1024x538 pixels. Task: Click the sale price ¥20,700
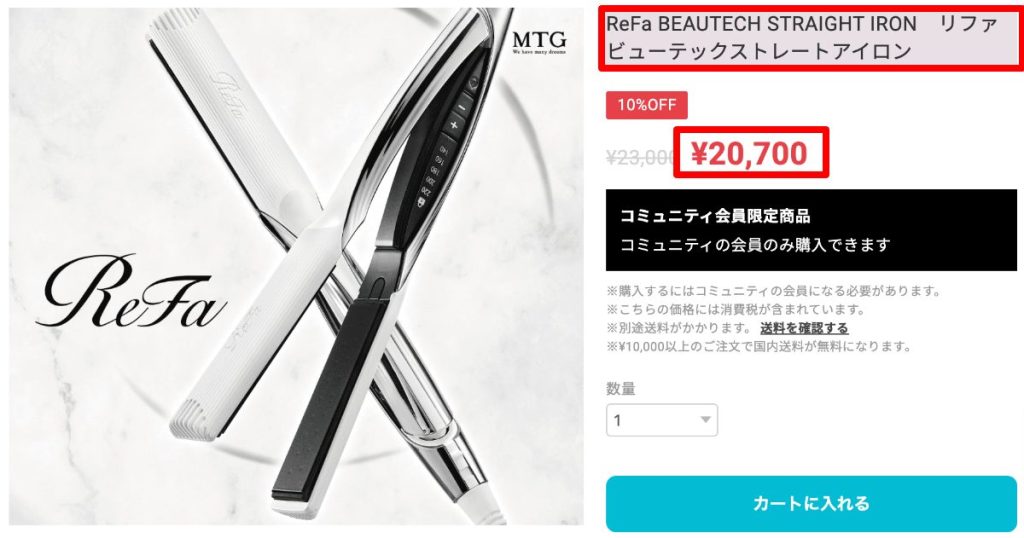tap(750, 153)
